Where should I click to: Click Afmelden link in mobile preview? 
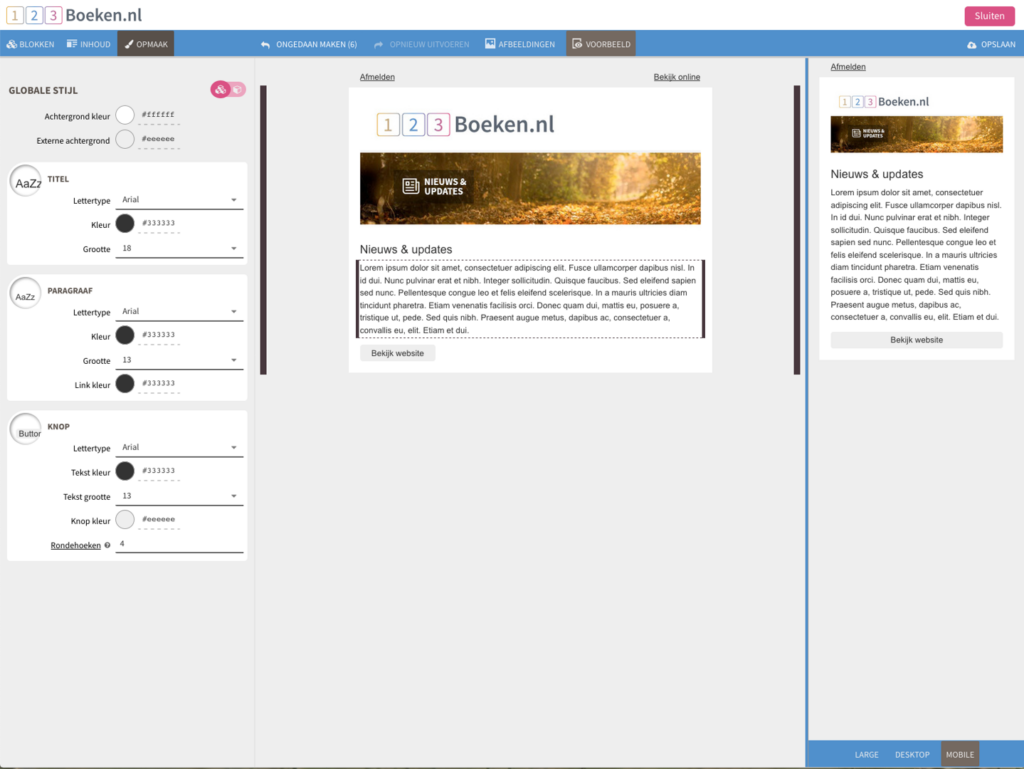click(x=848, y=67)
